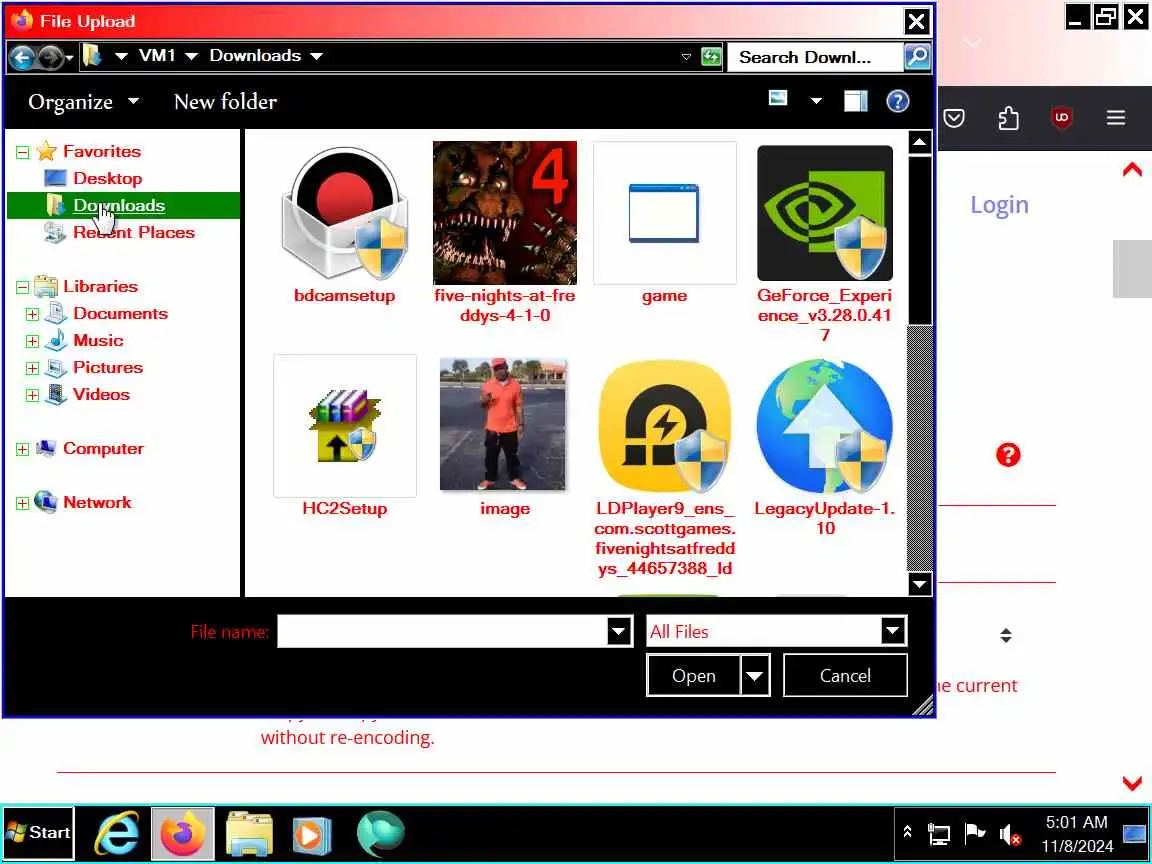Click the network tray icon
The image size is (1152, 864).
(939, 834)
